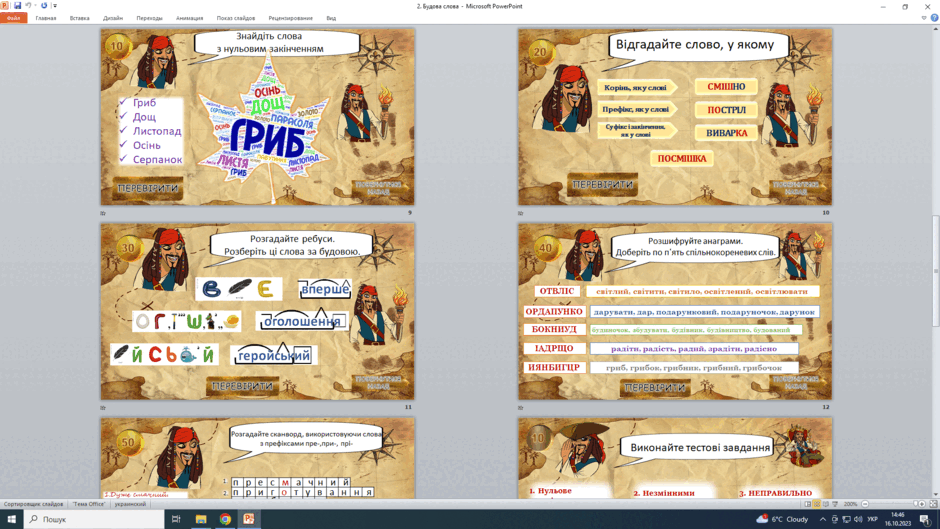The height and width of the screenshot is (529, 940).
Task: Select the 'Виконайте тестові завдання' slide
Action: 675,458
